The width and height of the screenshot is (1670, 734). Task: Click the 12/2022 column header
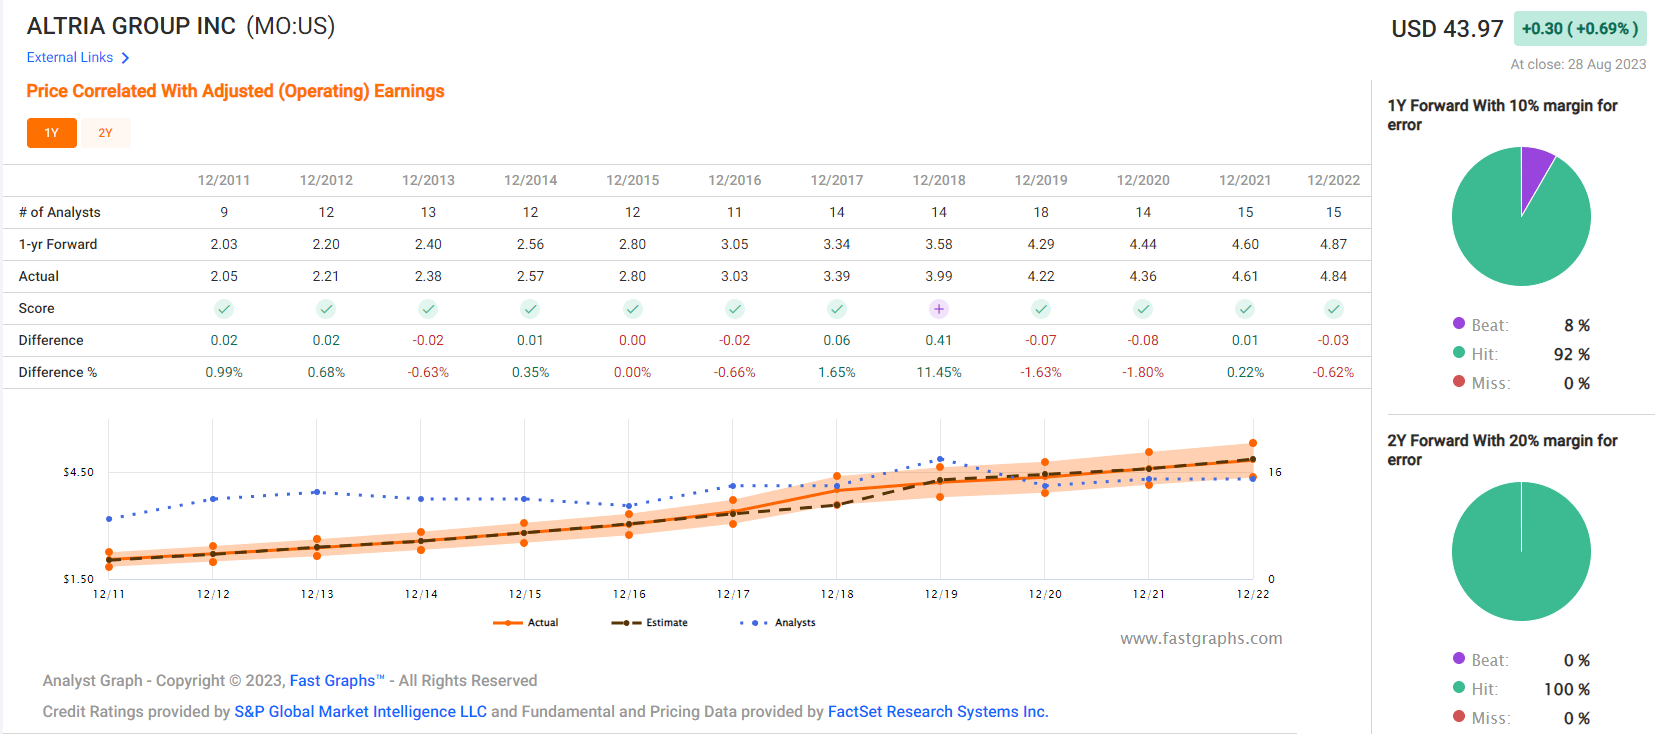1333,180
